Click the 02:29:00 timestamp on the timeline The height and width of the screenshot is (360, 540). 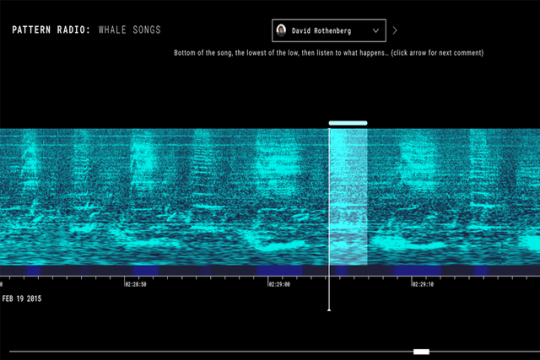pos(279,285)
